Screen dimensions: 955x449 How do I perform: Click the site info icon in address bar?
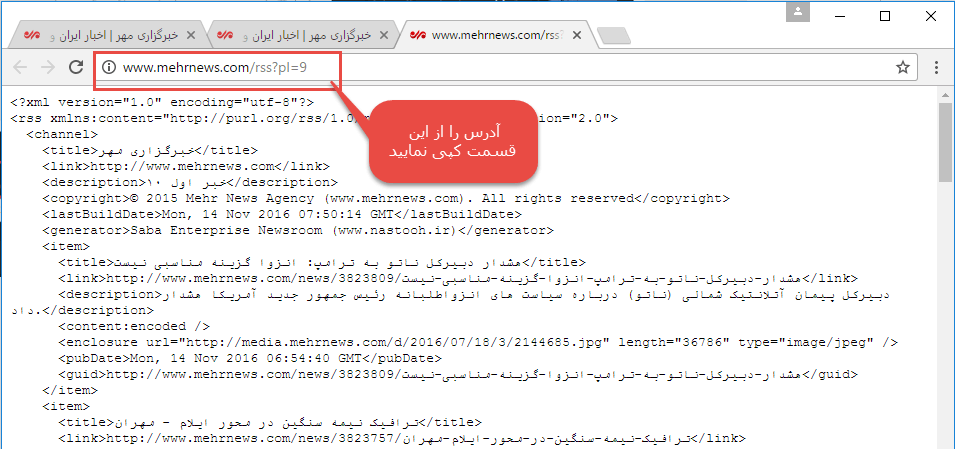click(x=109, y=68)
